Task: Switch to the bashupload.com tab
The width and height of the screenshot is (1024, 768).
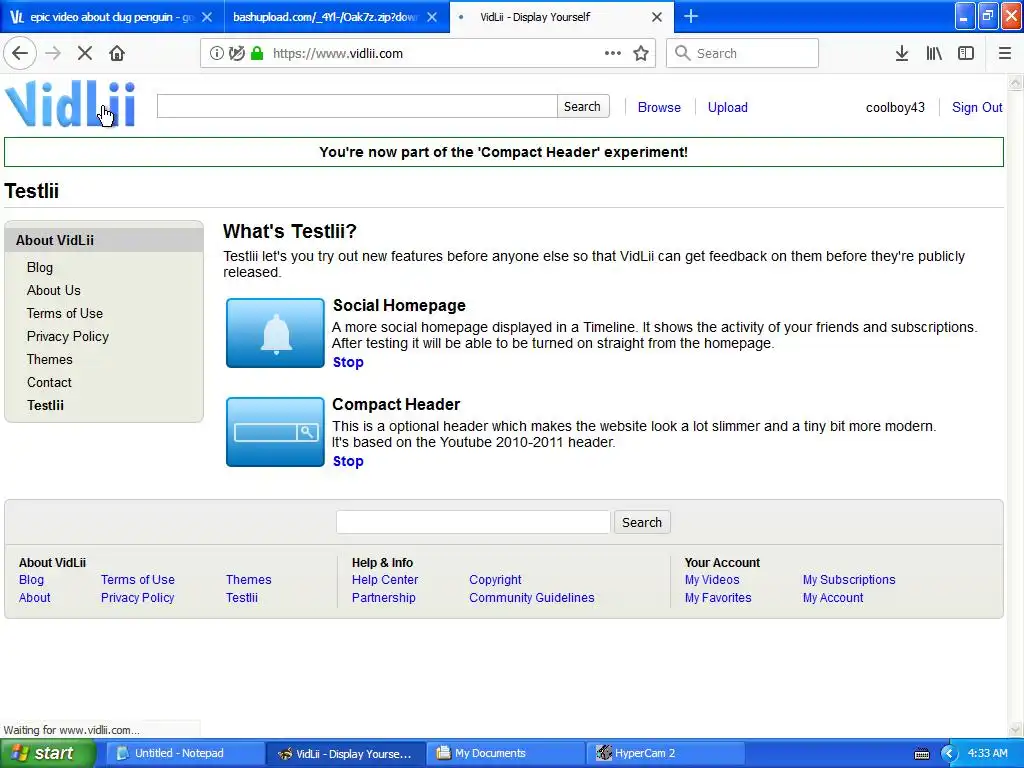Action: 336,16
